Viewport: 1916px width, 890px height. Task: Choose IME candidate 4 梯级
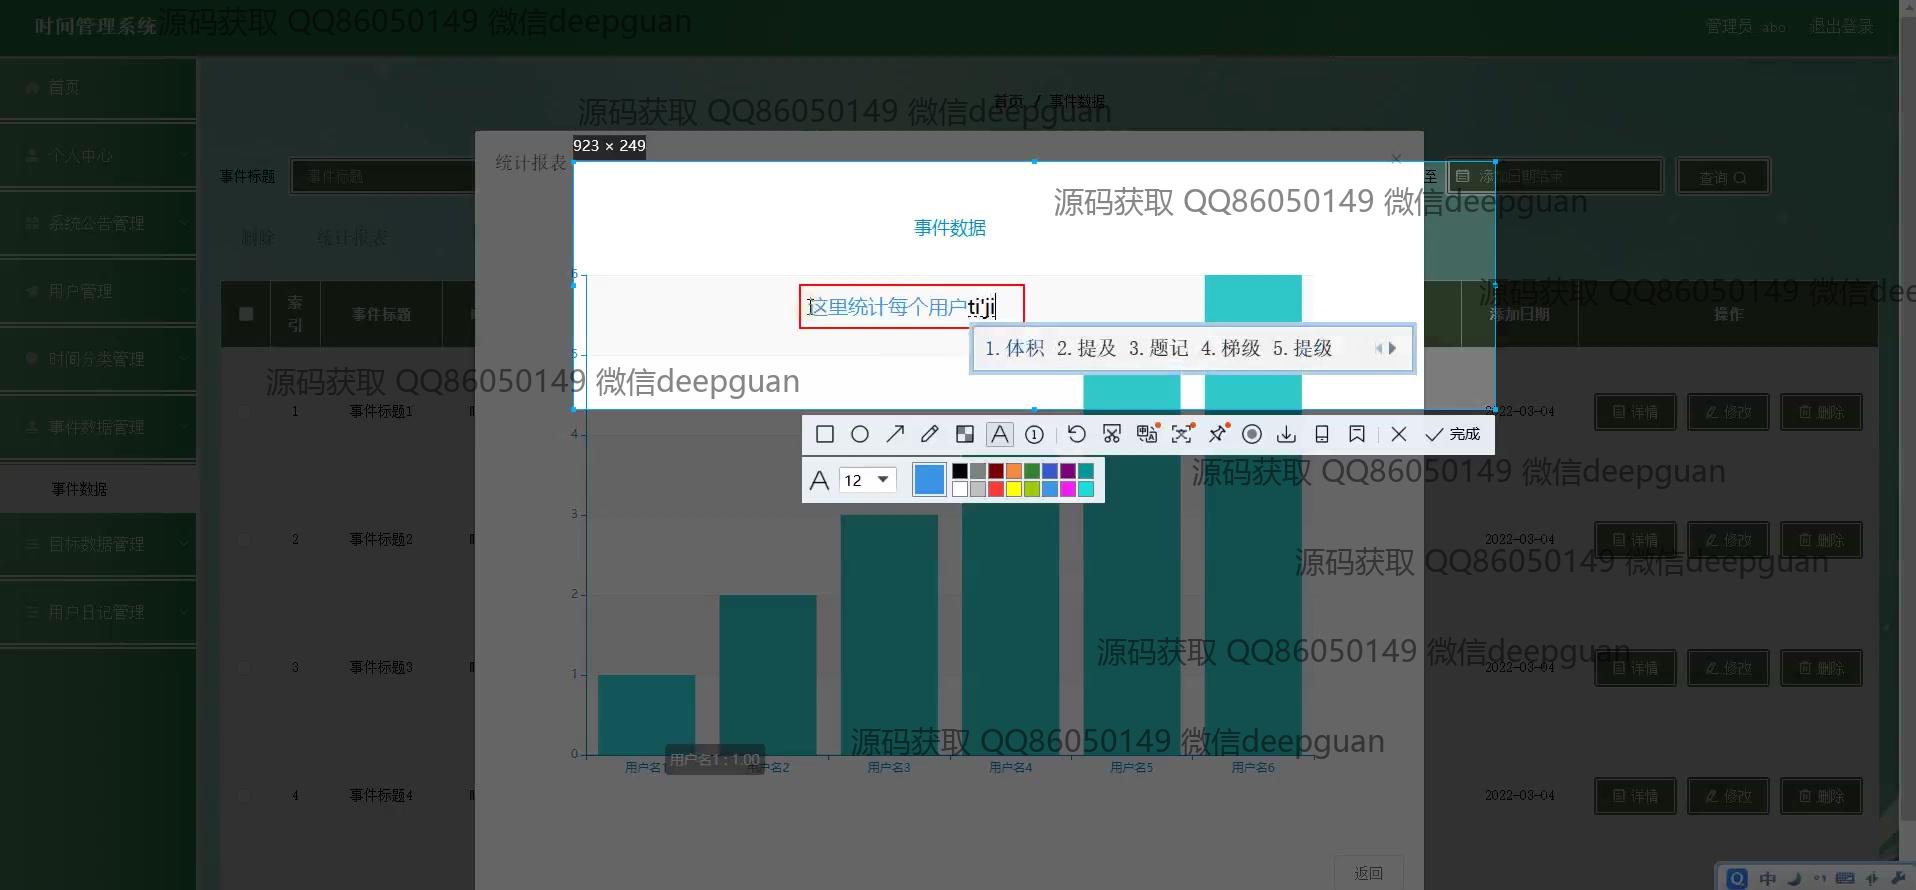coord(1231,348)
